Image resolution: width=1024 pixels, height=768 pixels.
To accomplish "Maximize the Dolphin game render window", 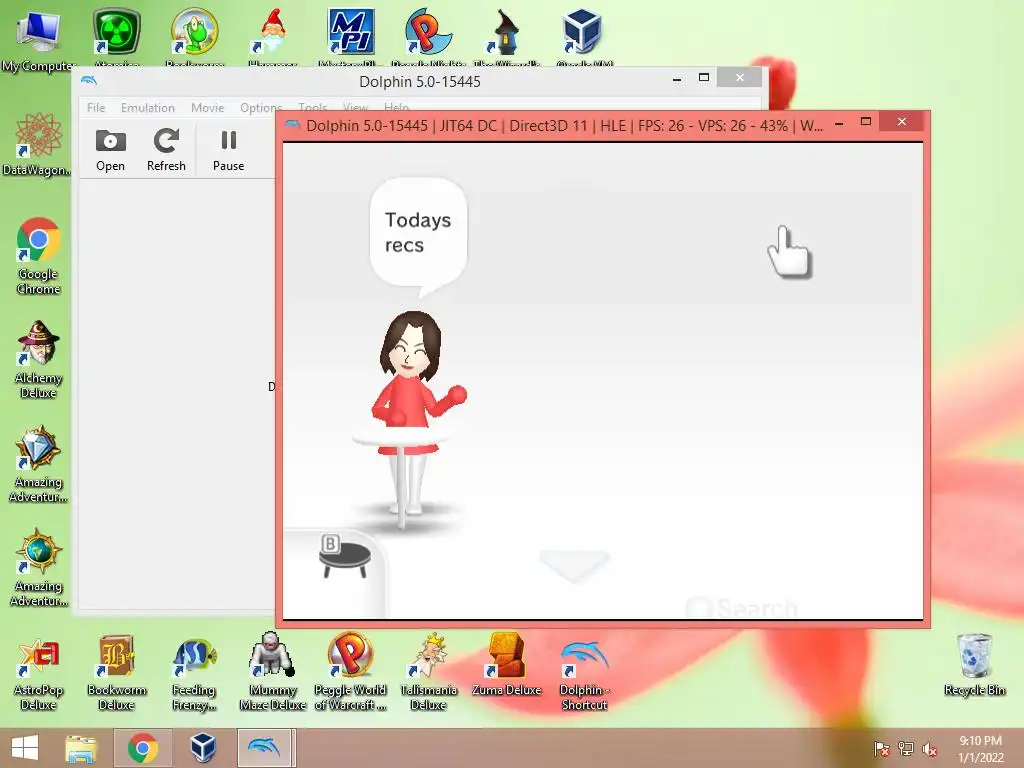I will (x=866, y=121).
